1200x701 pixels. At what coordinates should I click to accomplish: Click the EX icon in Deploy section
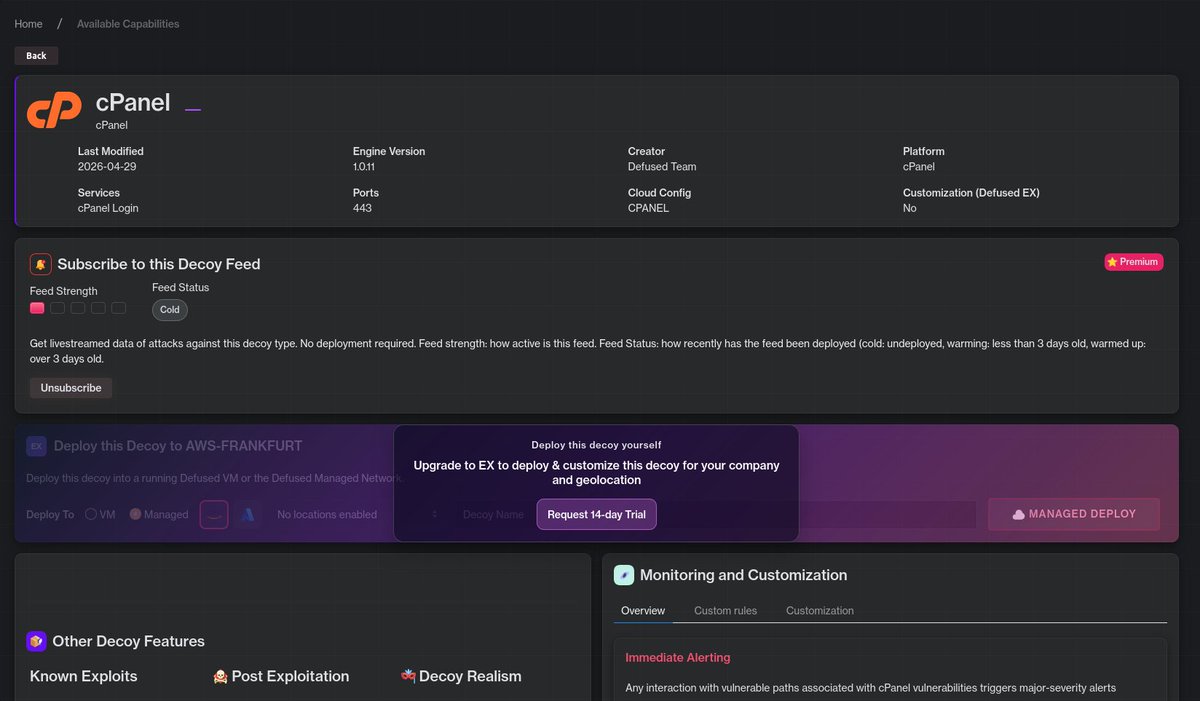[x=36, y=446]
